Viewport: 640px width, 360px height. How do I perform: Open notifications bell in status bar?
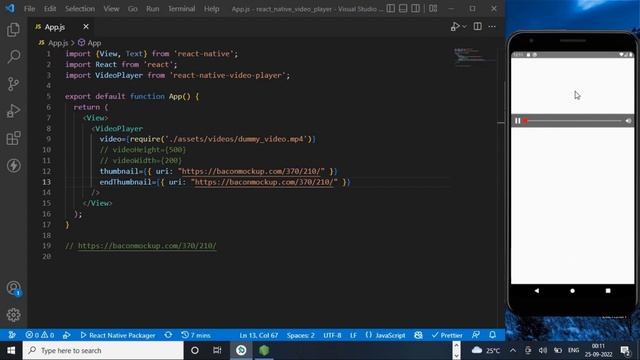tap(493, 335)
